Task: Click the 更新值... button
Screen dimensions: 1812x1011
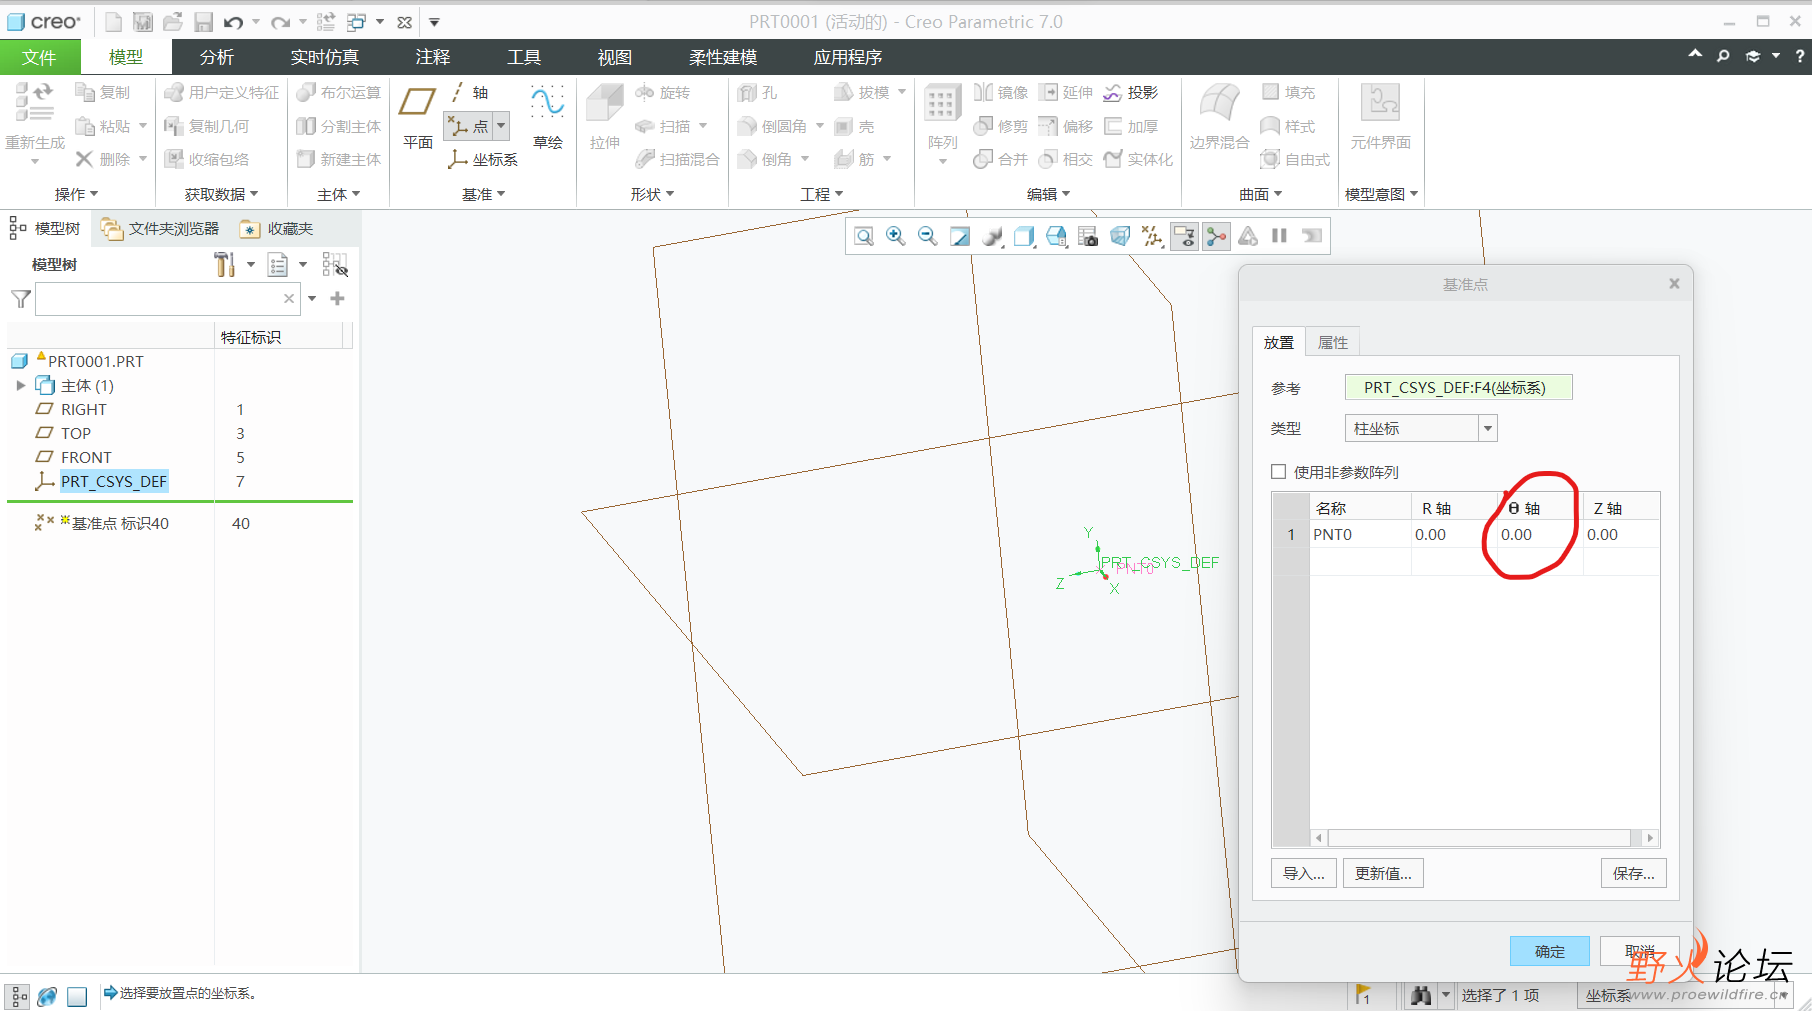Action: (x=1383, y=873)
